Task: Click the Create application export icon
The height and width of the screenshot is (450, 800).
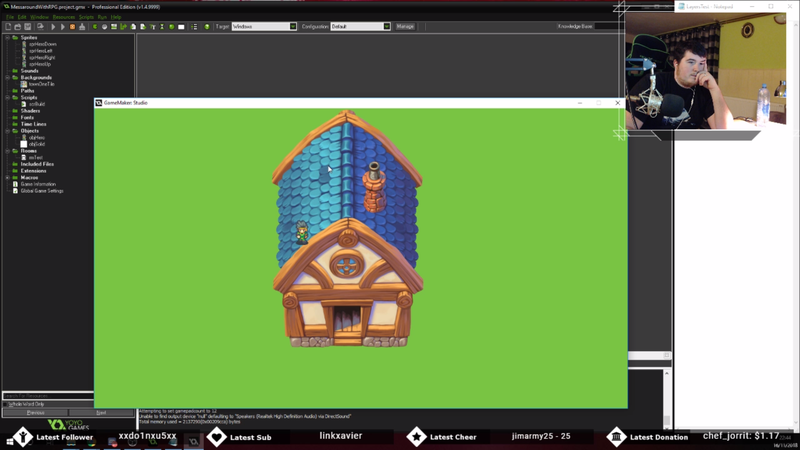Action: [40, 27]
